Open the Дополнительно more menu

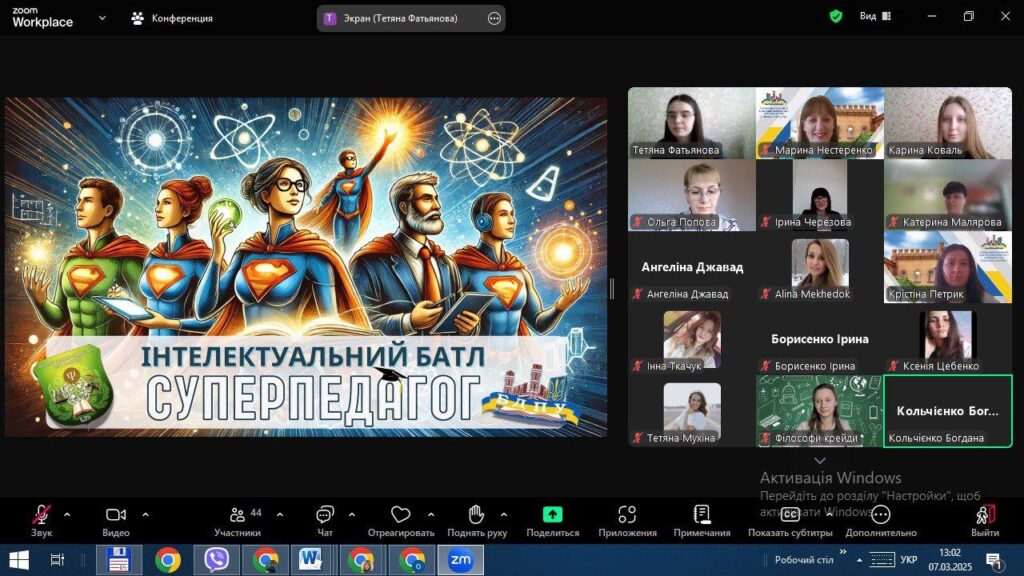click(x=881, y=521)
